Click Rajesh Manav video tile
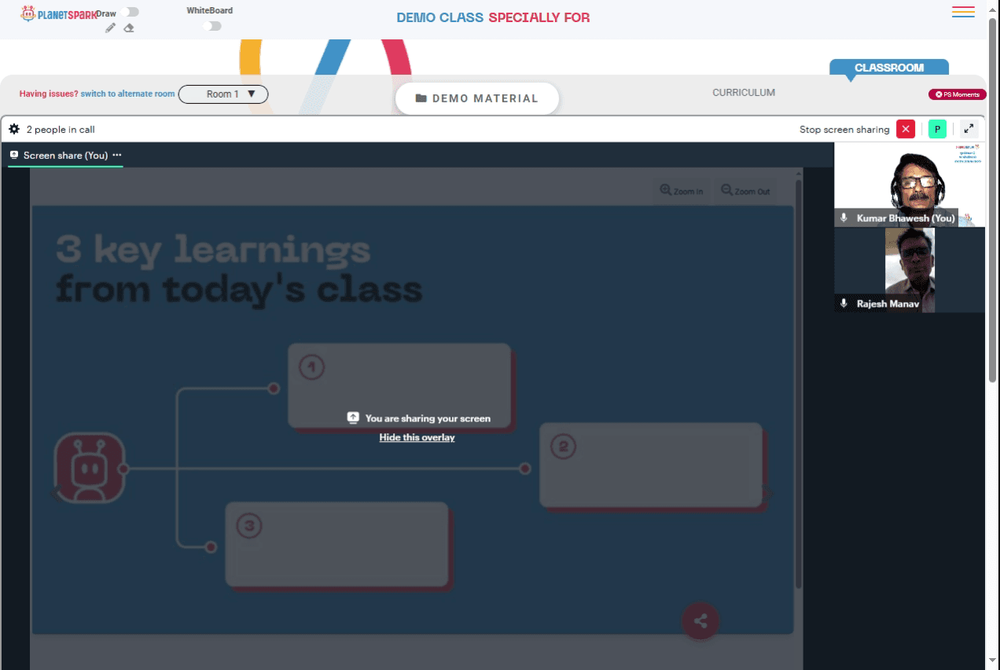The height and width of the screenshot is (670, 1000). (909, 270)
